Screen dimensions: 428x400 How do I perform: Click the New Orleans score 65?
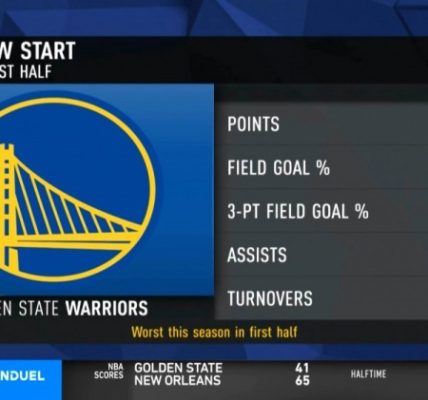pos(302,380)
